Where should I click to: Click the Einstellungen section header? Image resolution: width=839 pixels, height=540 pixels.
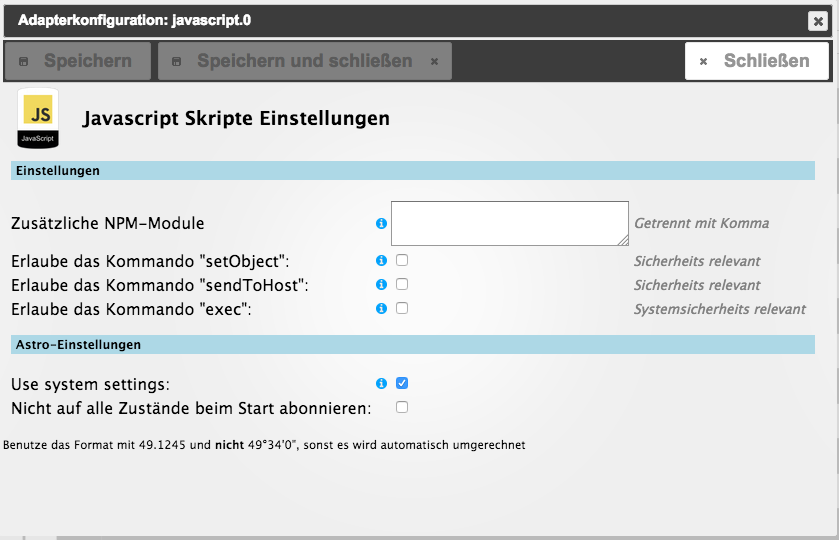click(x=413, y=171)
